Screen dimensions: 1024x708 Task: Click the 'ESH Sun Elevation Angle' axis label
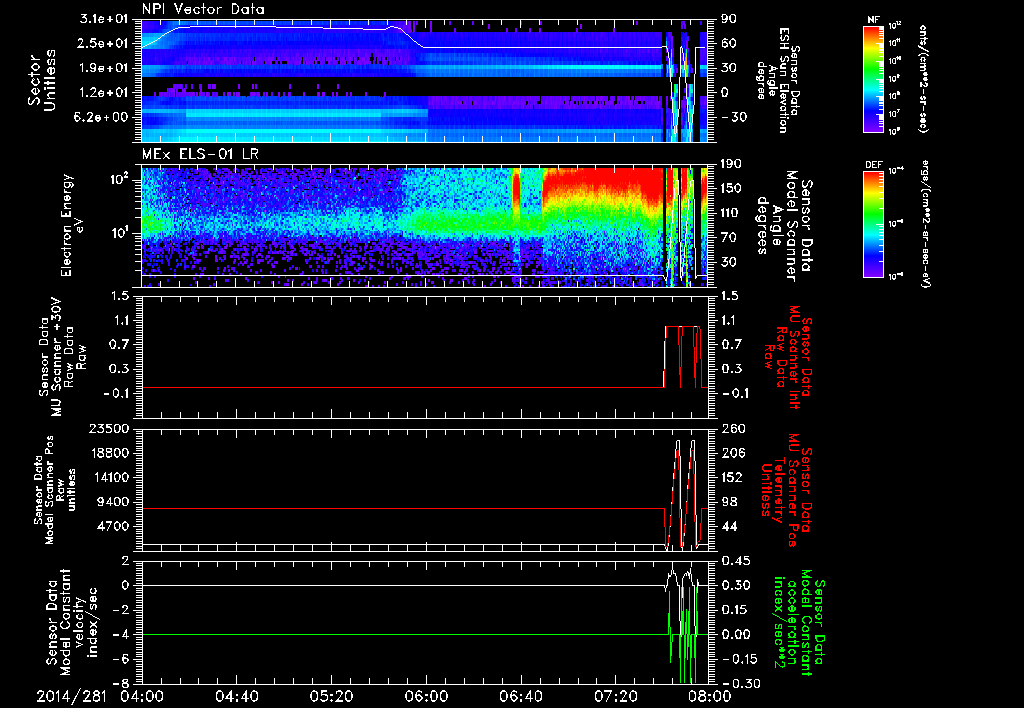pos(777,80)
